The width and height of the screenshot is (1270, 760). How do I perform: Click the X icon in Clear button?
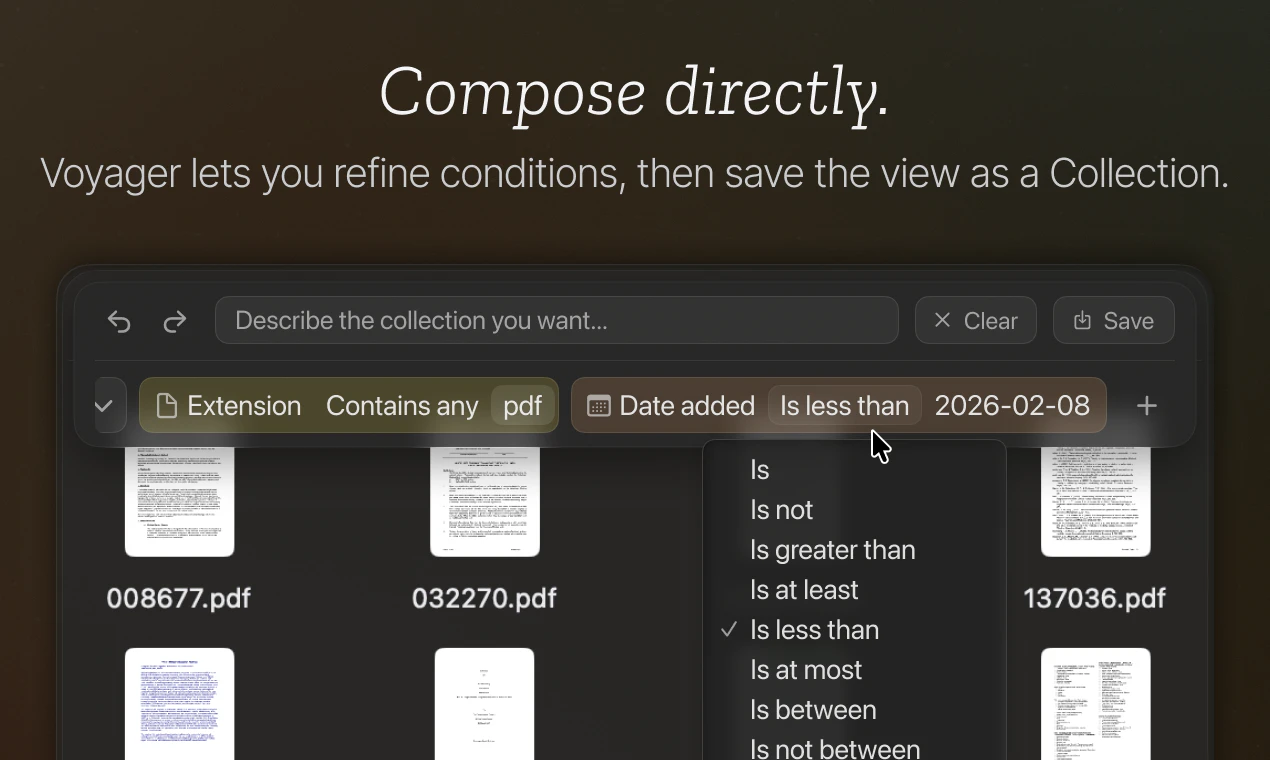pyautogui.click(x=942, y=321)
